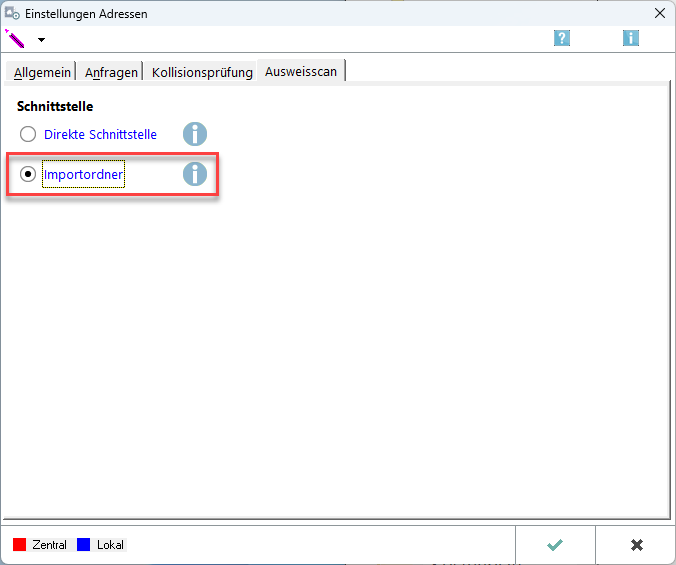The width and height of the screenshot is (676, 565).
Task: Open the dropdown arrow beside the pencil
Action: click(x=41, y=40)
